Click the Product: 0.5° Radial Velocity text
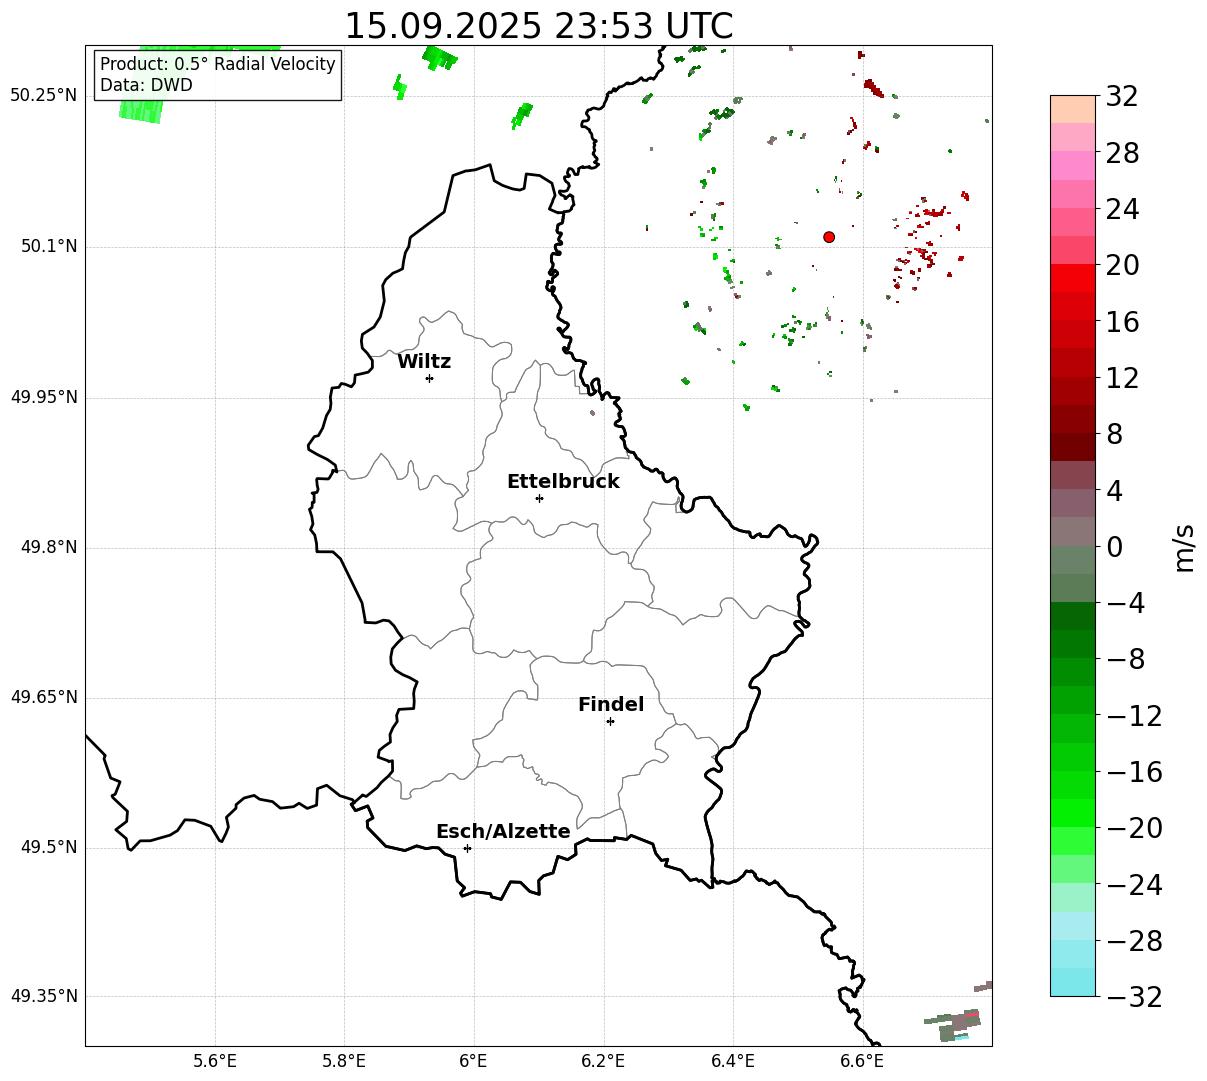Viewport: 1207px width, 1081px height. coord(218,64)
